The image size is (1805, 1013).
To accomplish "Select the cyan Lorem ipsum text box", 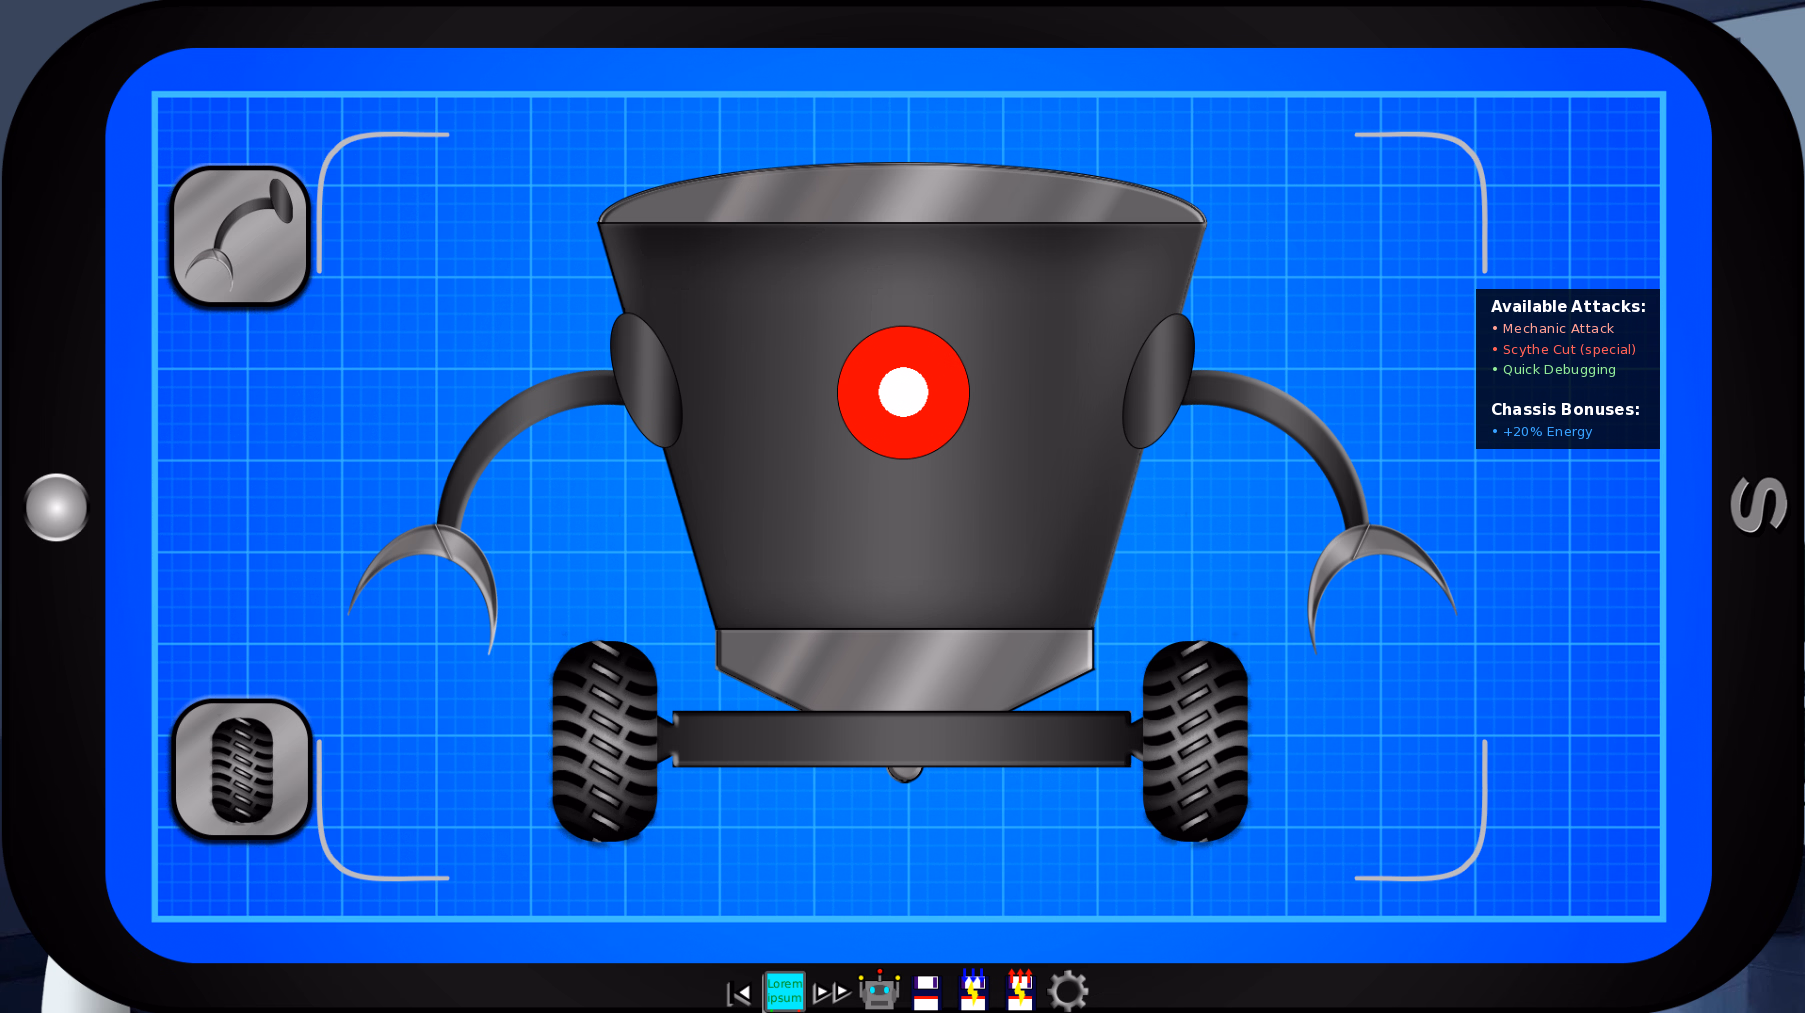I will pos(784,991).
